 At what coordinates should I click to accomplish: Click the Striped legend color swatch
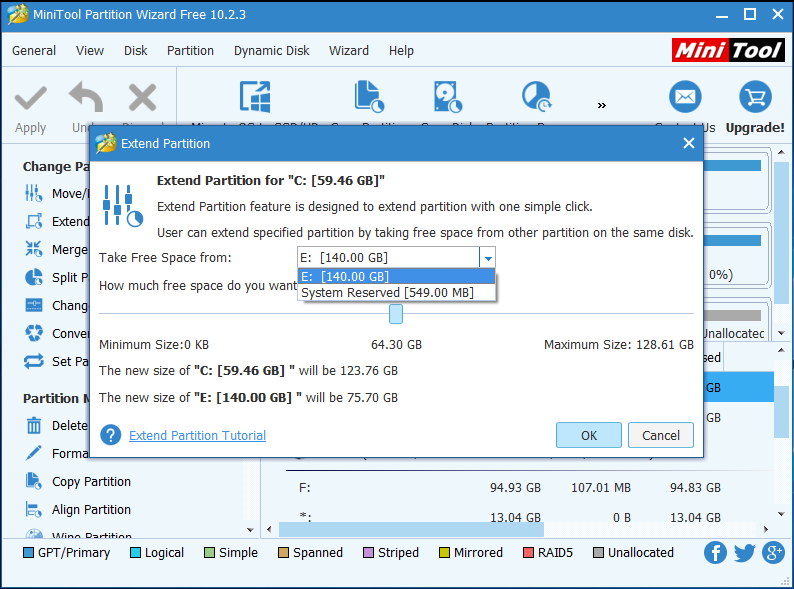[x=368, y=553]
